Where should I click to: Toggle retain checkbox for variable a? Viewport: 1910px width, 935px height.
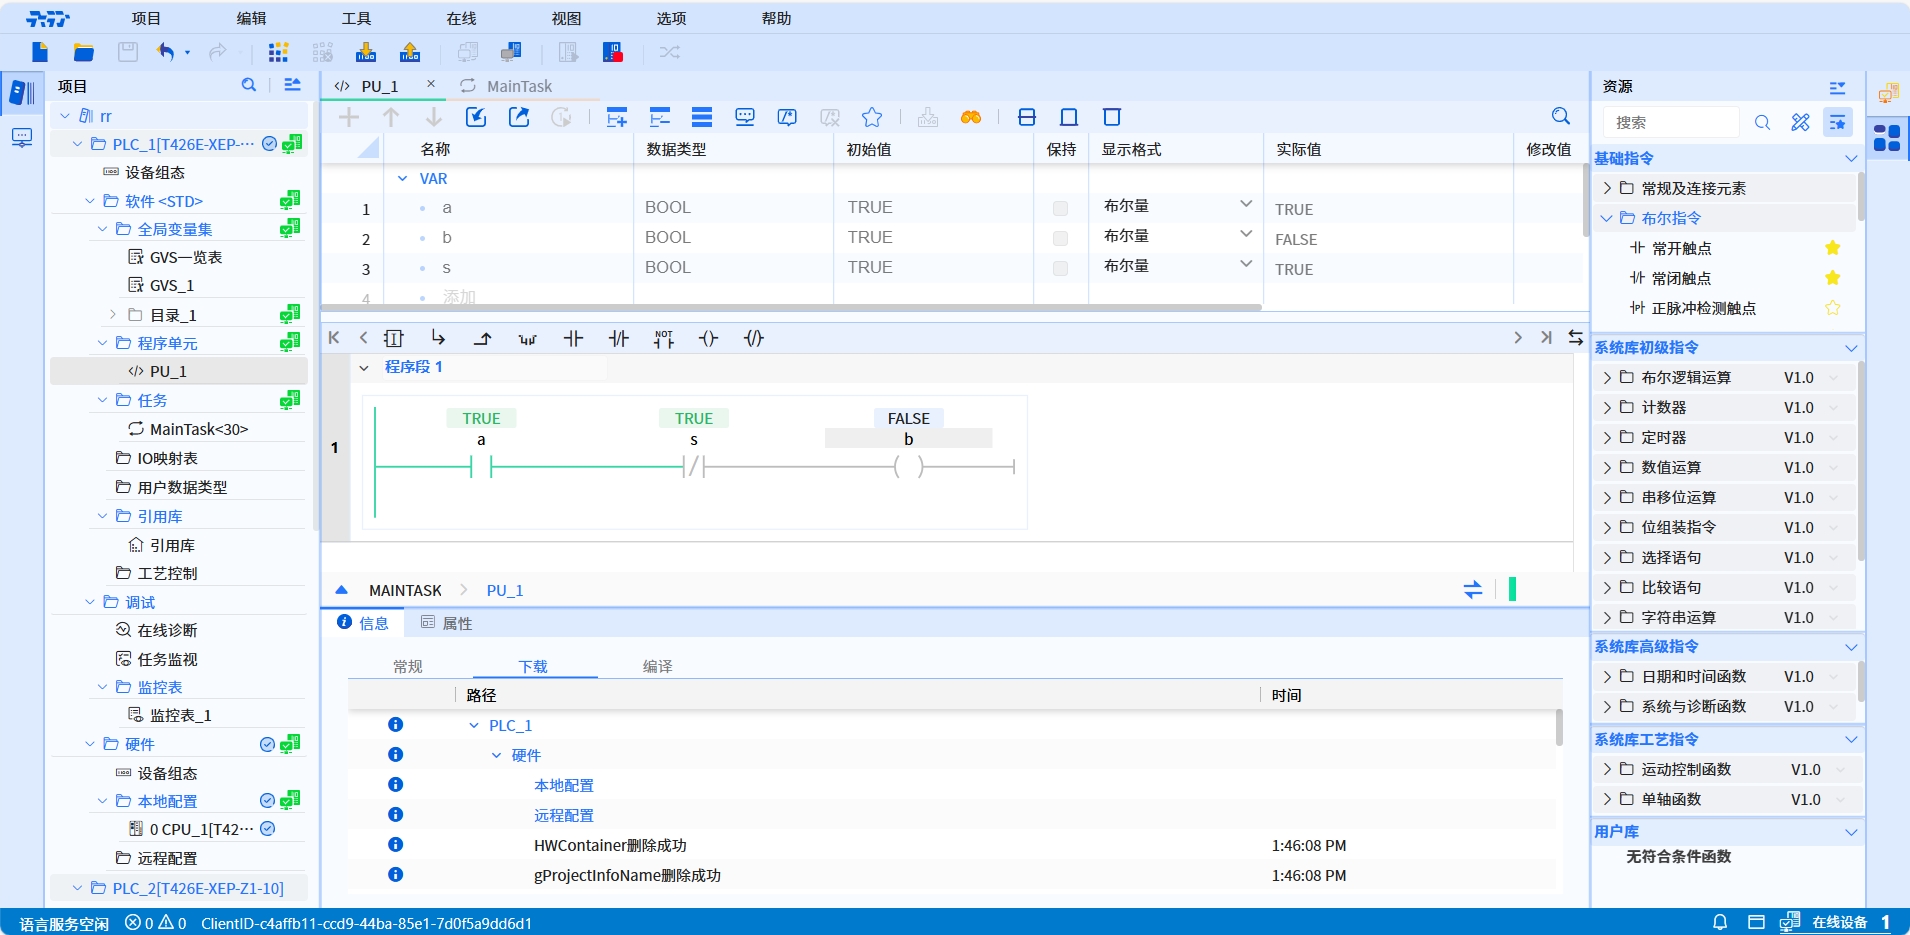[x=1060, y=208]
